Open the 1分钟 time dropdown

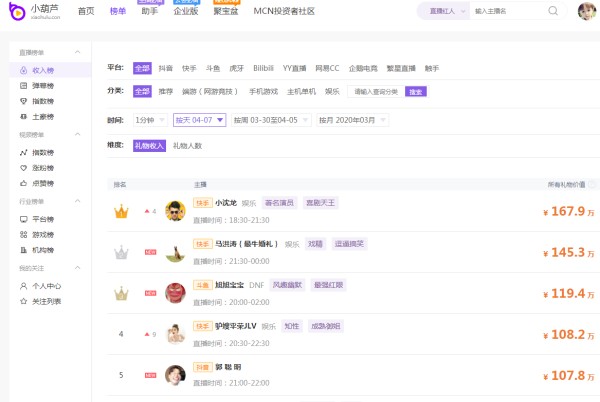(x=150, y=120)
